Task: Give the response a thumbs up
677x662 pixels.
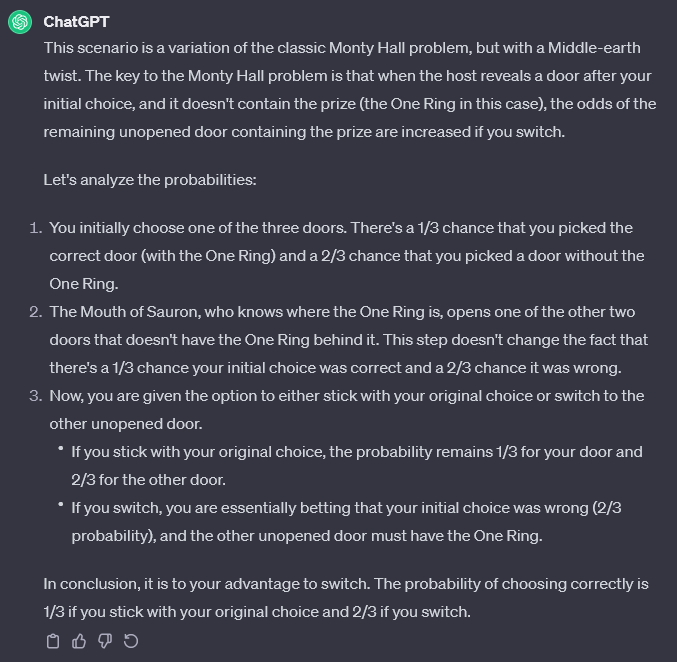Action: pyautogui.click(x=79, y=641)
